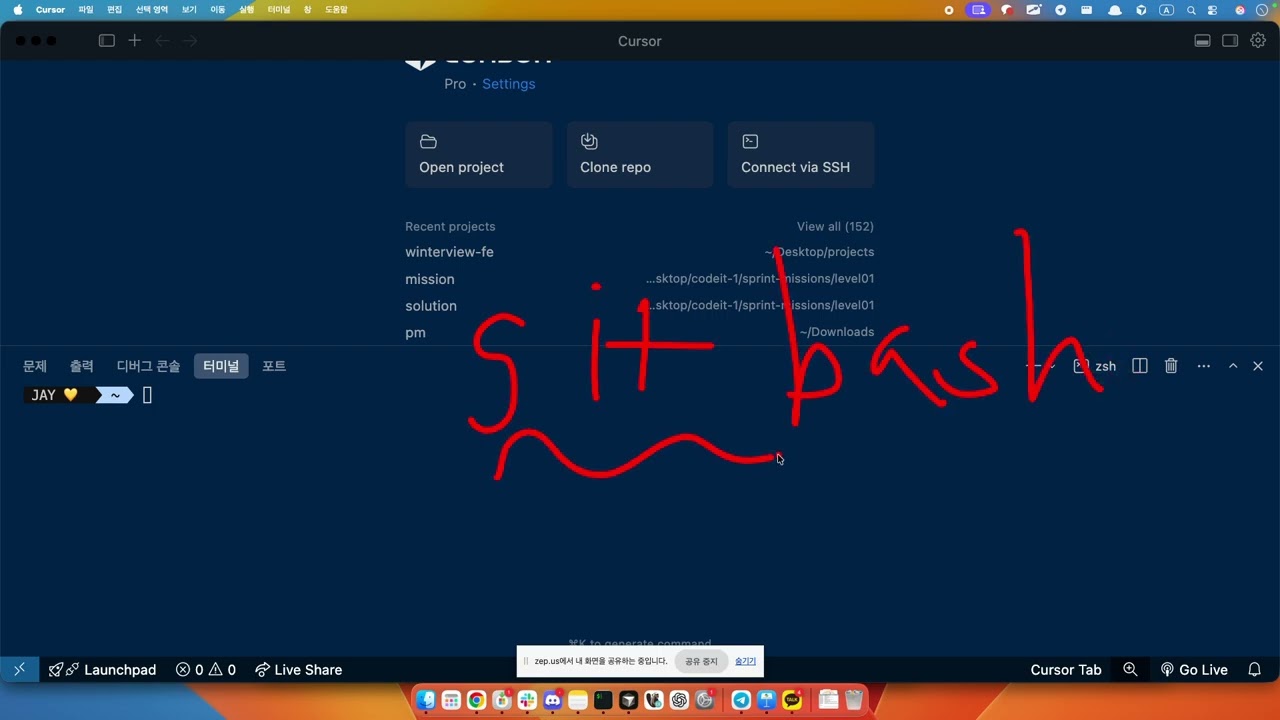The width and height of the screenshot is (1280, 720).
Task: Open the Trash in the Dock
Action: pyautogui.click(x=853, y=700)
